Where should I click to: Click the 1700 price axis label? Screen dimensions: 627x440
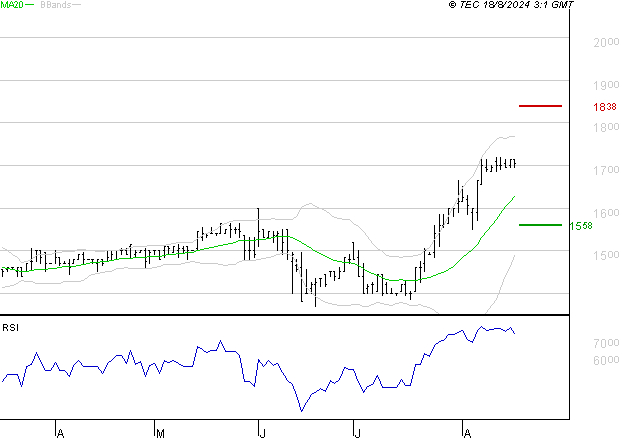pyautogui.click(x=606, y=170)
